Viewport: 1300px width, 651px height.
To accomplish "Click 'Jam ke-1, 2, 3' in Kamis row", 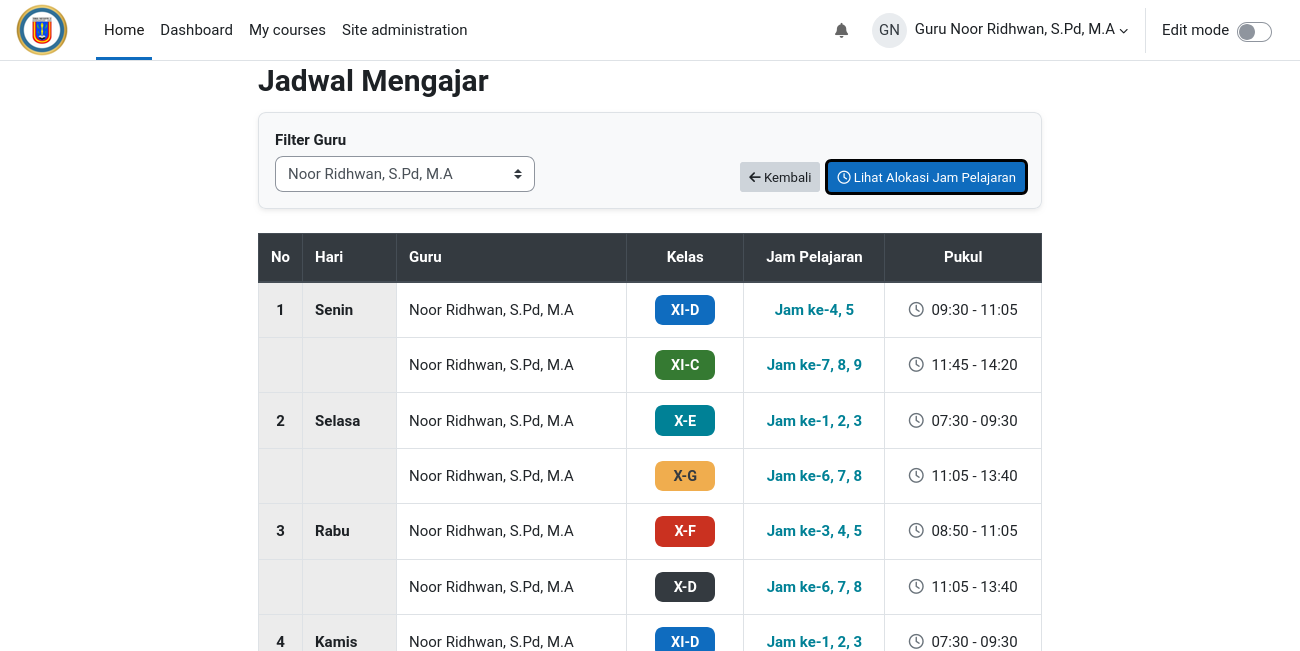I will click(x=814, y=642).
